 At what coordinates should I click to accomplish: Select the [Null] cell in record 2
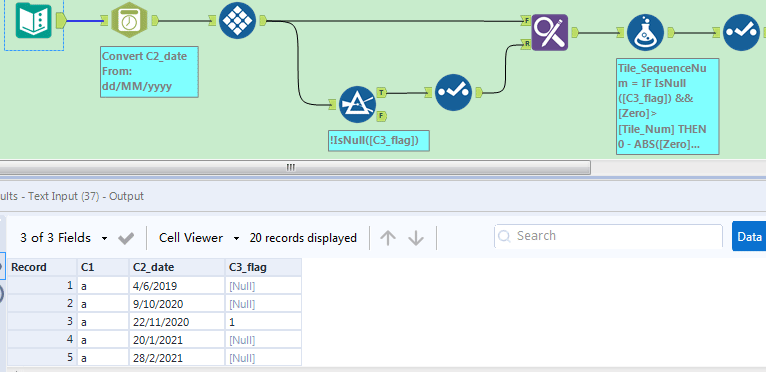coord(263,304)
